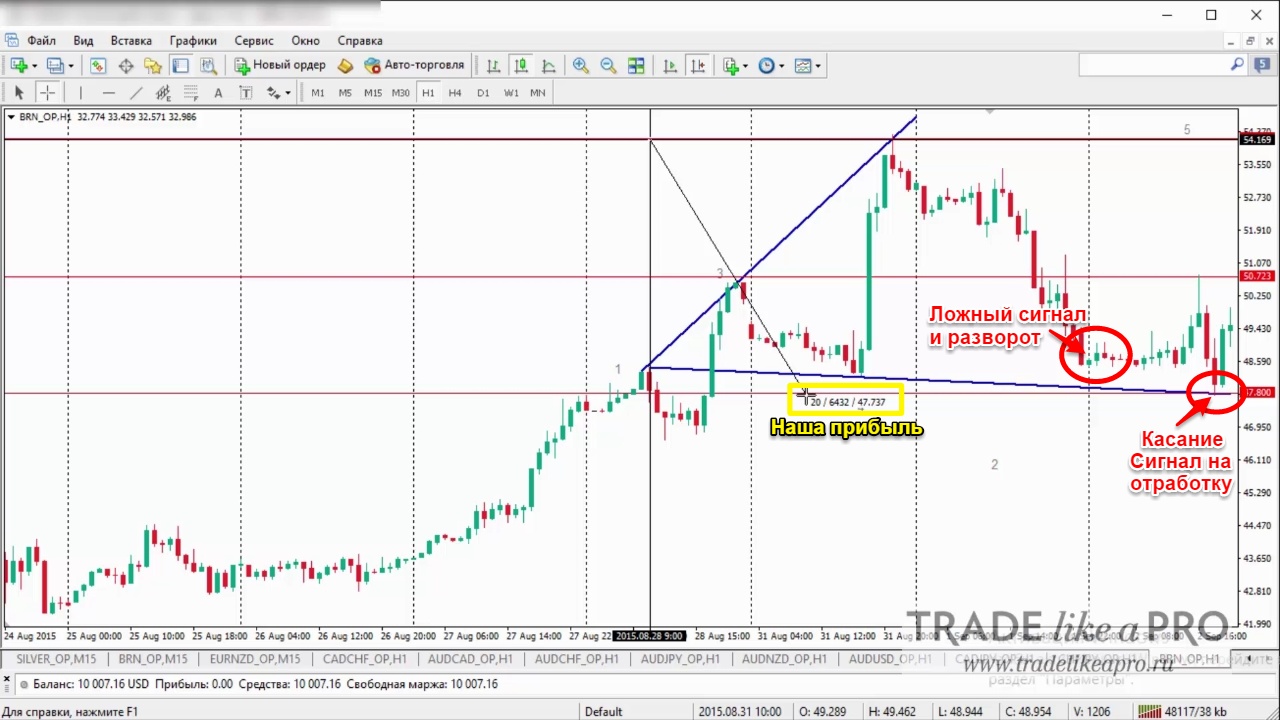The width and height of the screenshot is (1280, 720).
Task: Switch timeframe to M30
Action: [401, 93]
